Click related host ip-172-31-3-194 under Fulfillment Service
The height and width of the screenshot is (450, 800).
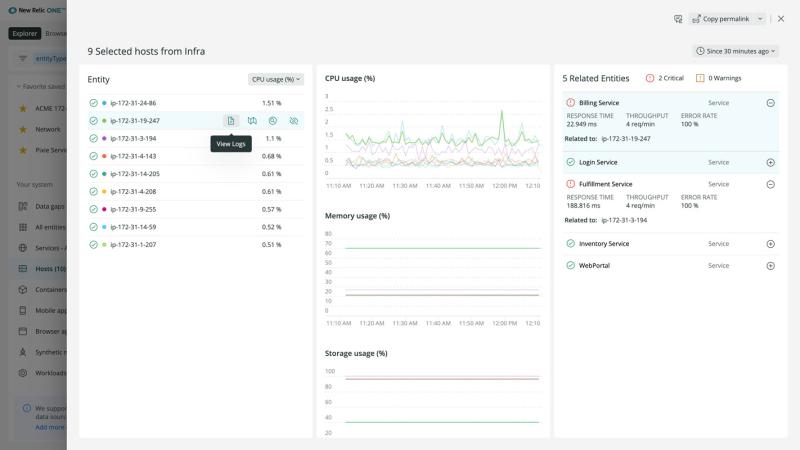point(624,220)
